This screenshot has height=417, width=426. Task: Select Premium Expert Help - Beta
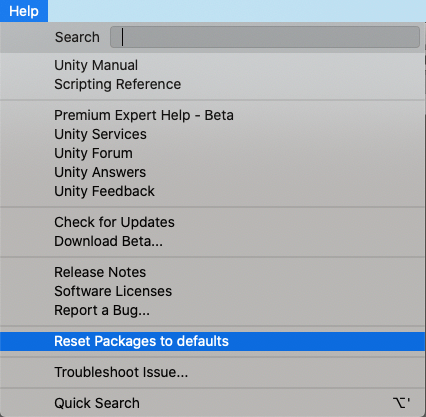213,115
